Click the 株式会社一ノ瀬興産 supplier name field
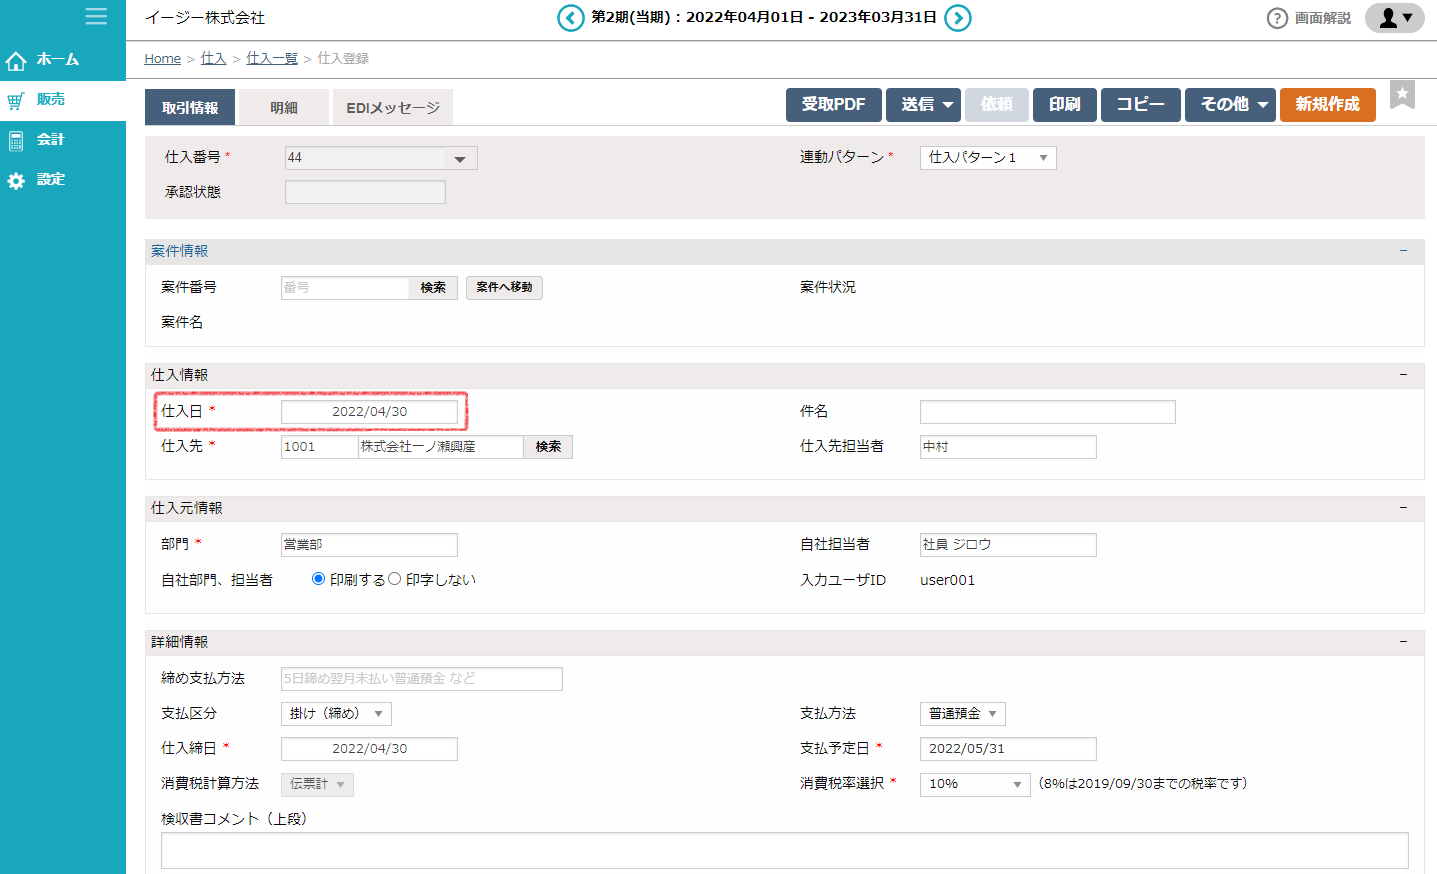This screenshot has height=874, width=1437. tap(440, 447)
